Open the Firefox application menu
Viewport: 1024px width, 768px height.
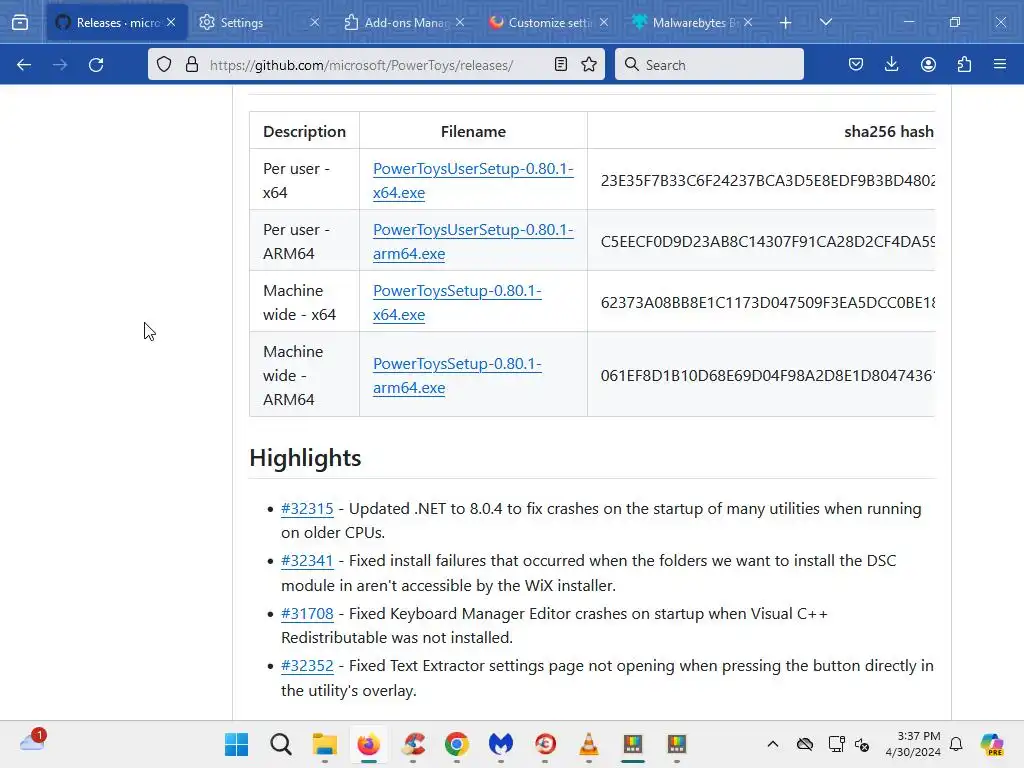coord(1000,64)
